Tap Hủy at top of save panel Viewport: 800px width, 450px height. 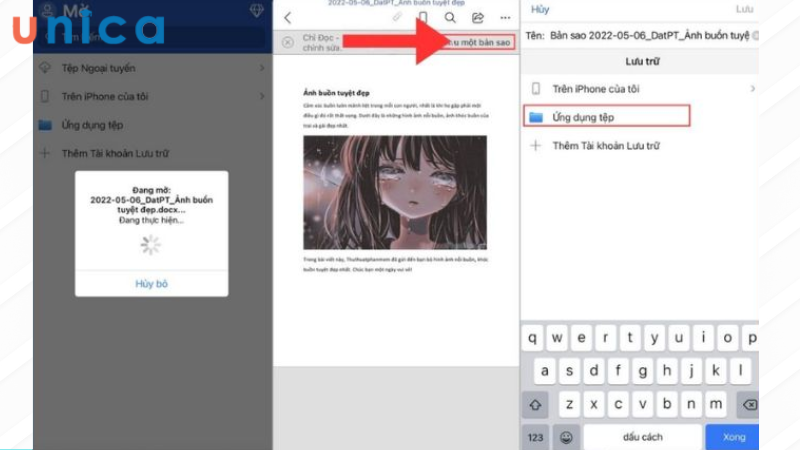click(x=540, y=9)
